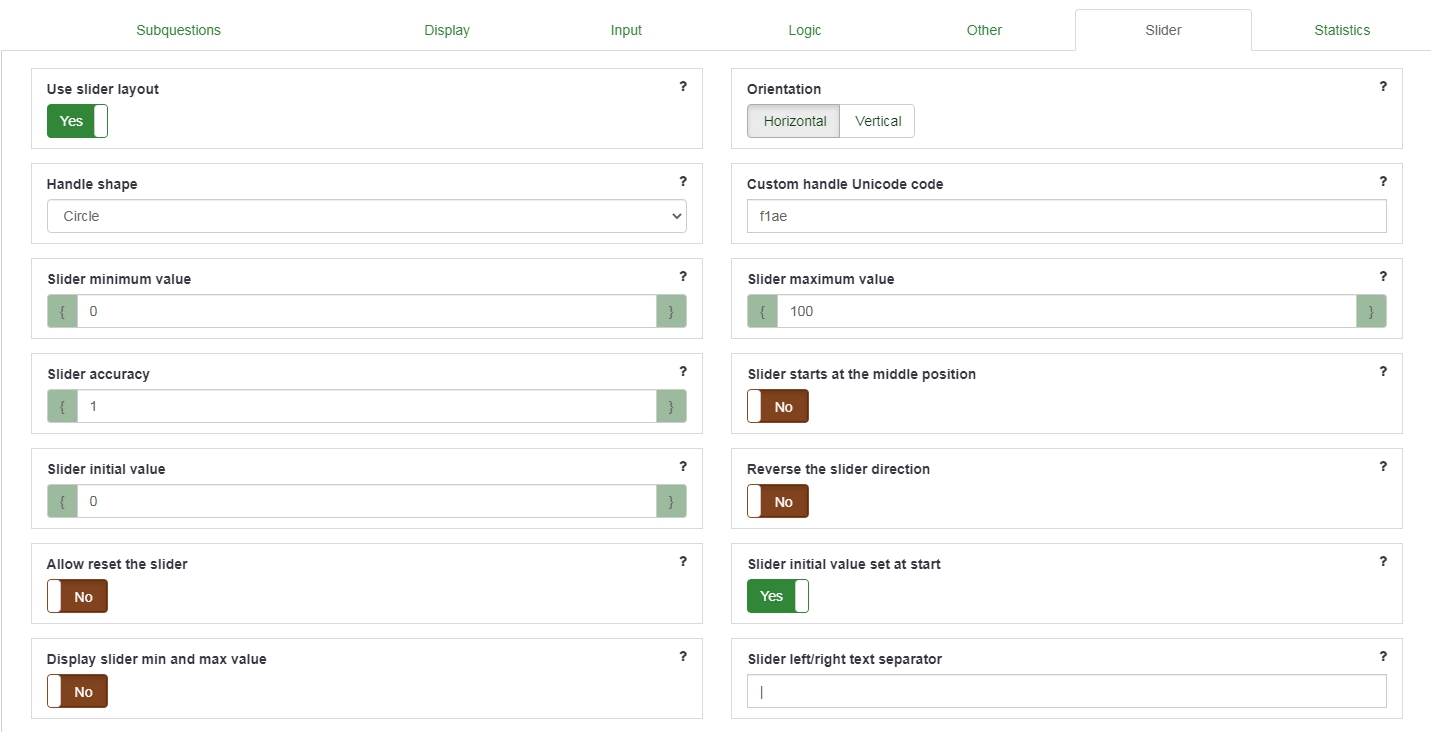Screen dimensions: 1431x732
Task: Disable the Use slider layout toggle
Action: point(77,121)
